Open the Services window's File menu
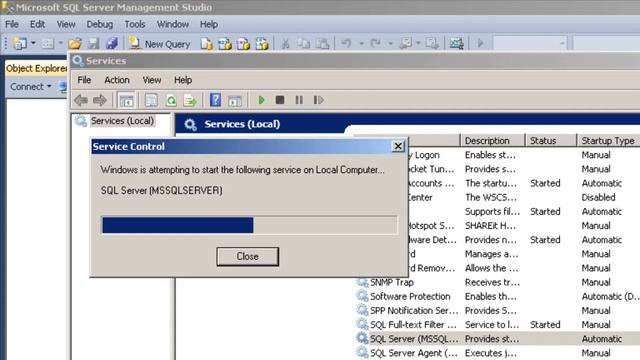 coord(84,80)
